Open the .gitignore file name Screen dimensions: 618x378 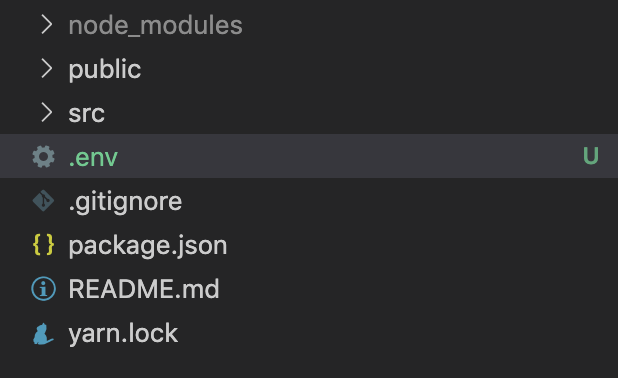pos(125,202)
